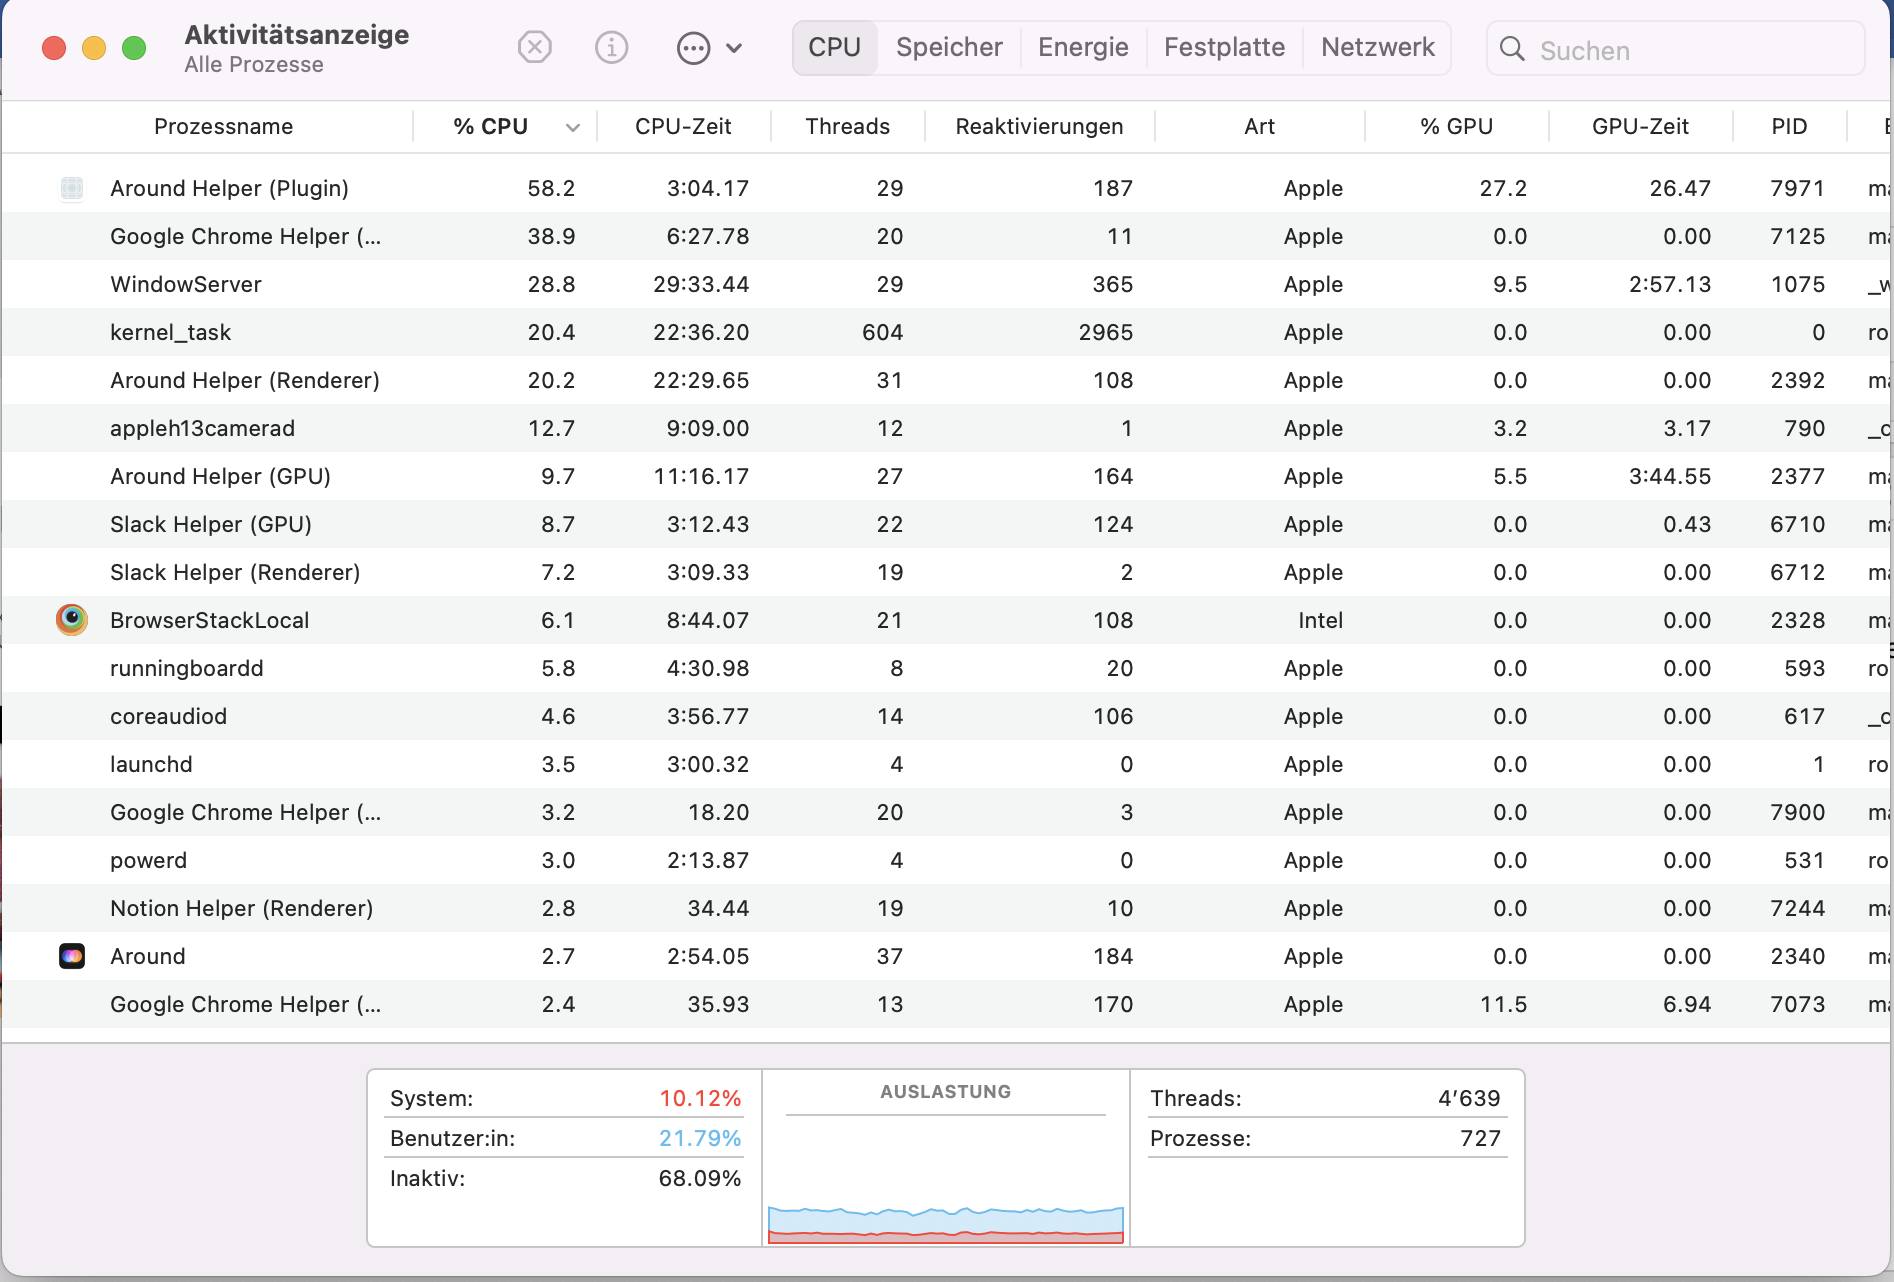Show the Netzwerk tab
This screenshot has height=1282, width=1894.
(1377, 47)
